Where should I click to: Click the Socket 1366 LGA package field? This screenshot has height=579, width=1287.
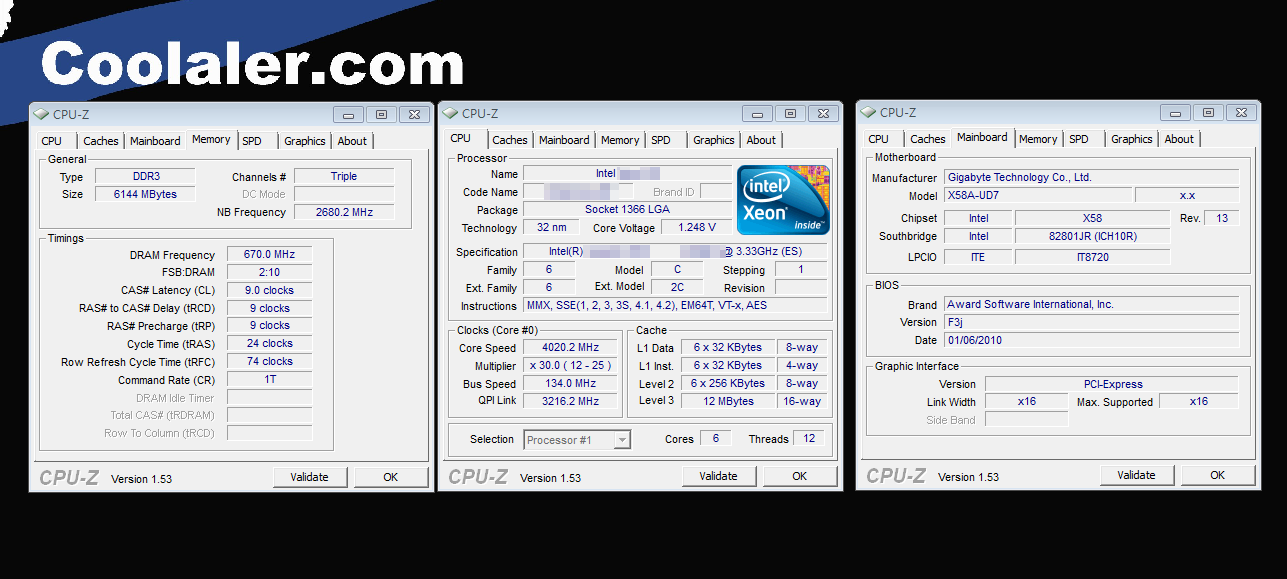(x=627, y=210)
